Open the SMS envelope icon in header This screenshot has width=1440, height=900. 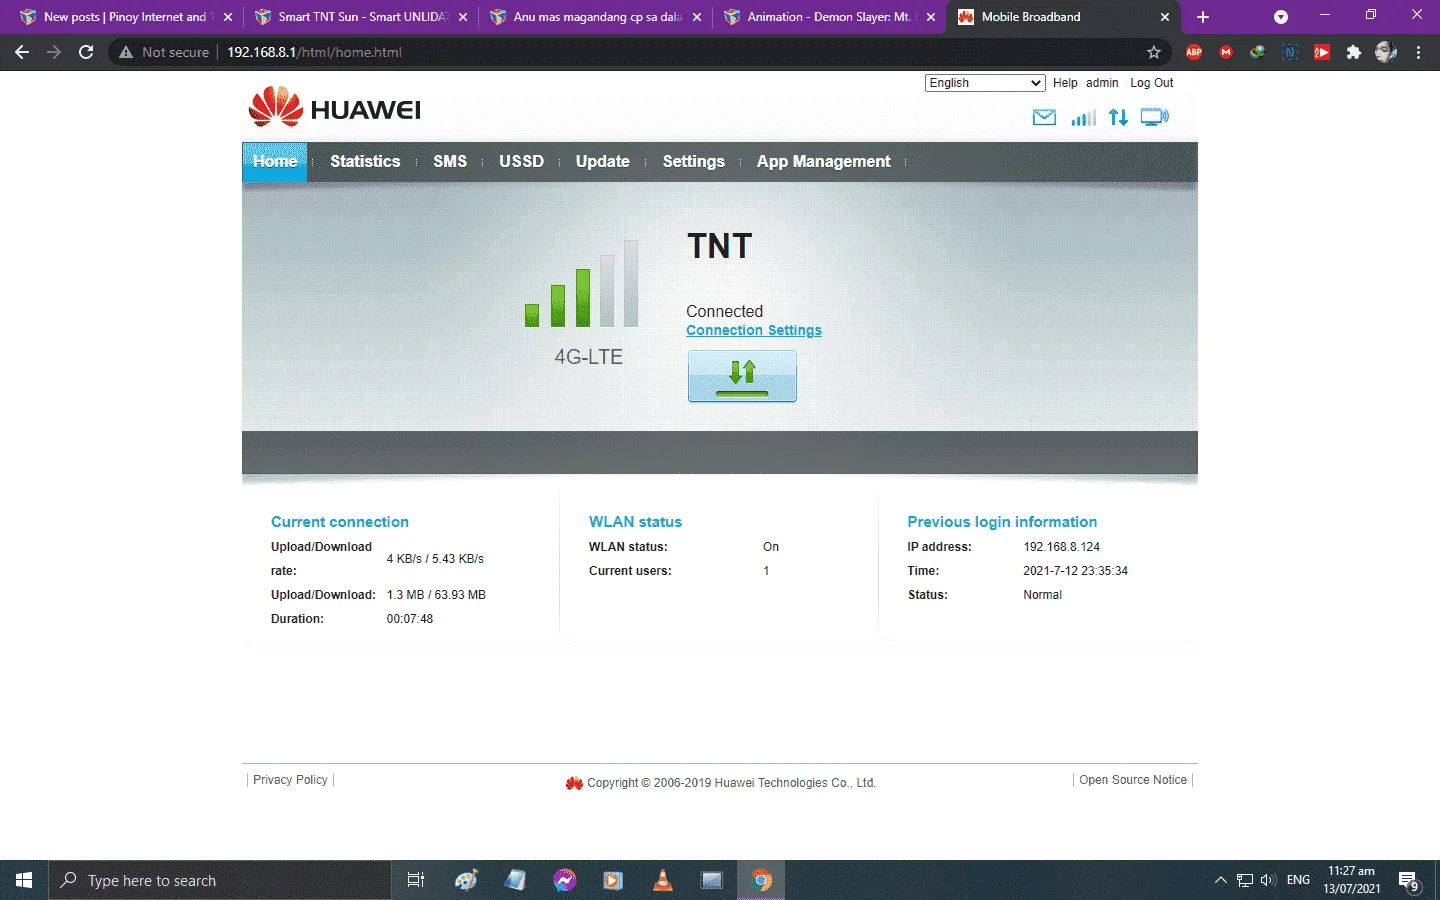(x=1044, y=118)
